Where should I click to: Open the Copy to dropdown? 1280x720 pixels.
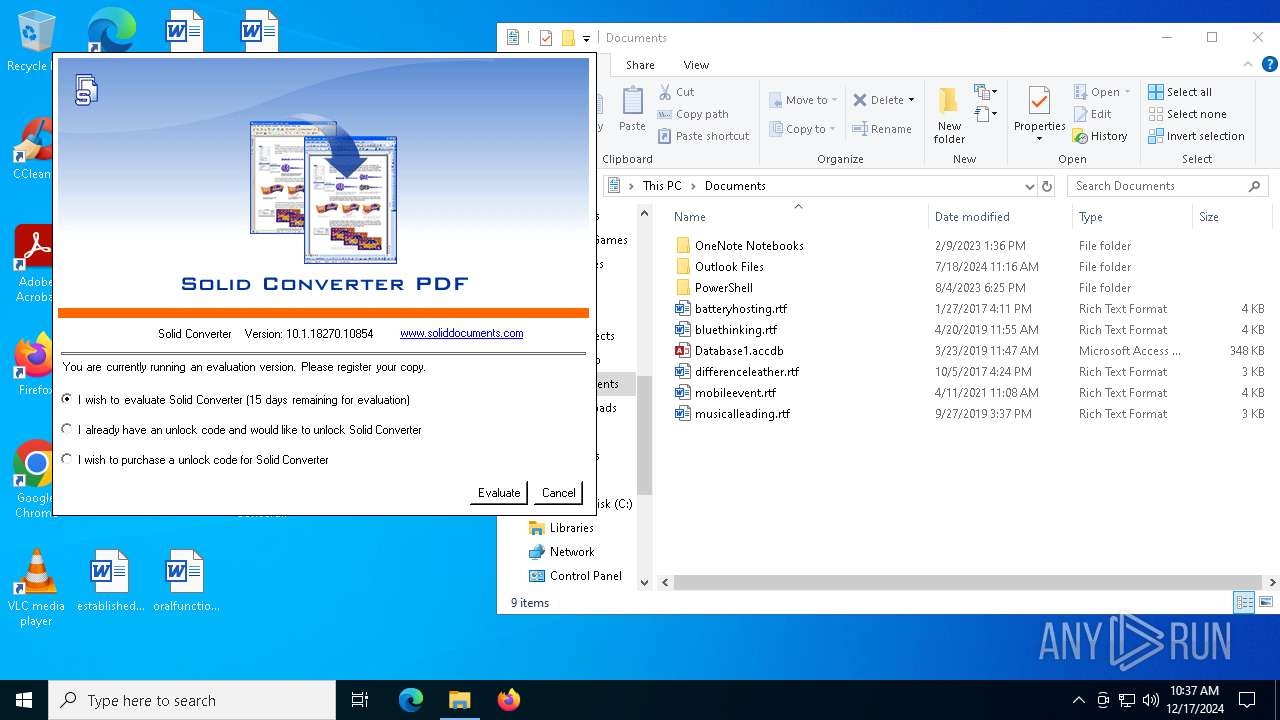coord(802,129)
